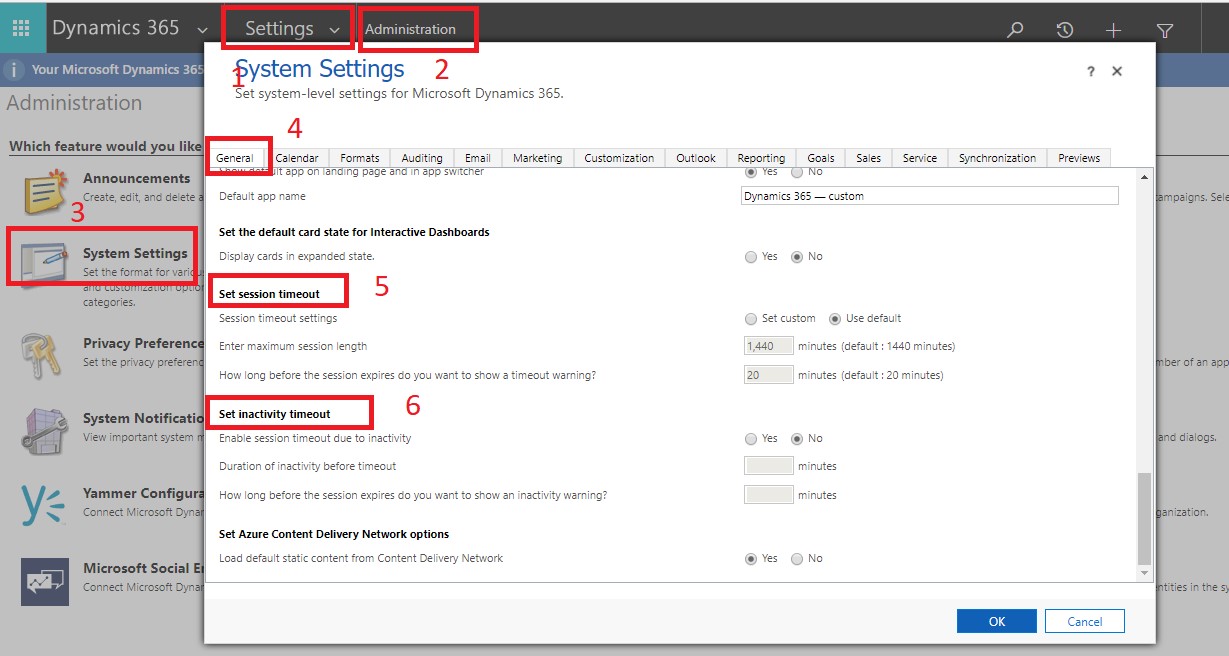The height and width of the screenshot is (656, 1229).
Task: Click the inactivity duration minutes field
Action: click(769, 466)
